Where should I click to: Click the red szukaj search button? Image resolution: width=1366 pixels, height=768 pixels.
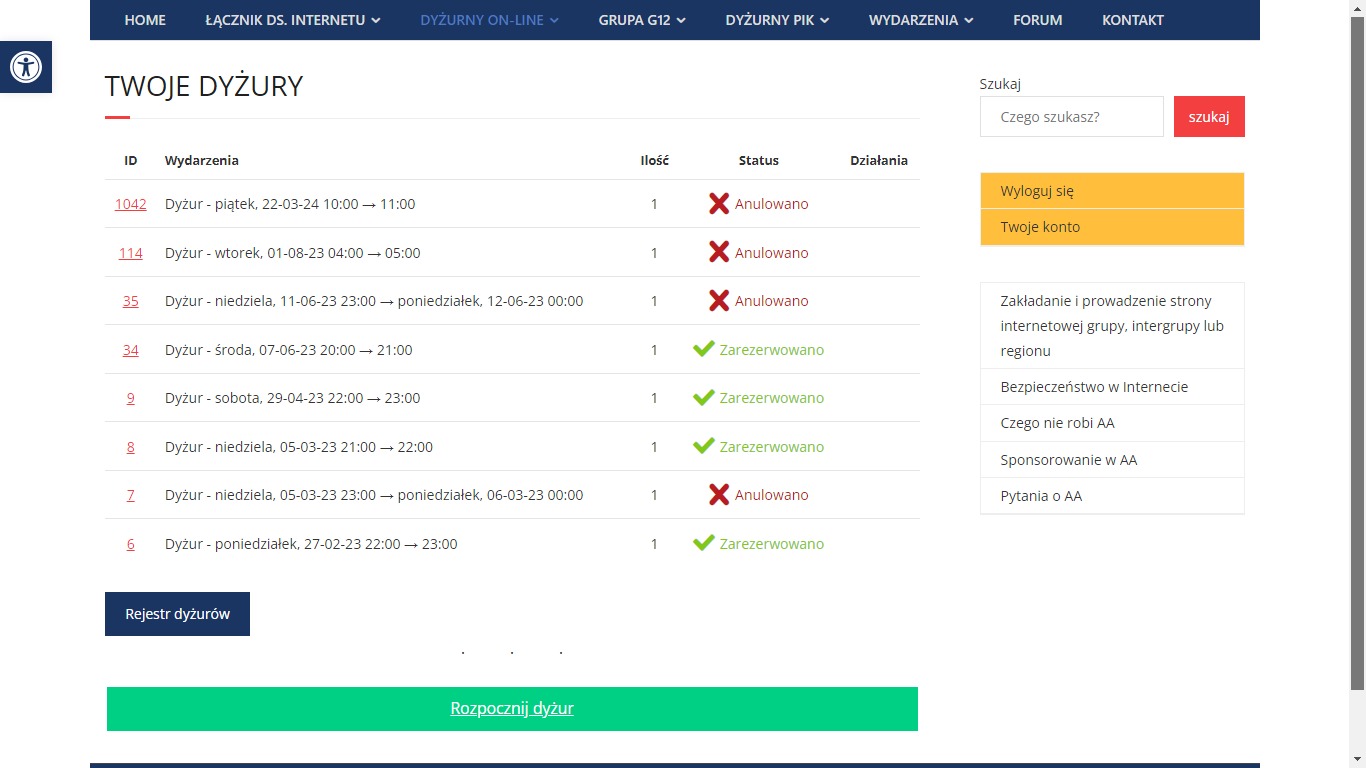click(x=1208, y=117)
